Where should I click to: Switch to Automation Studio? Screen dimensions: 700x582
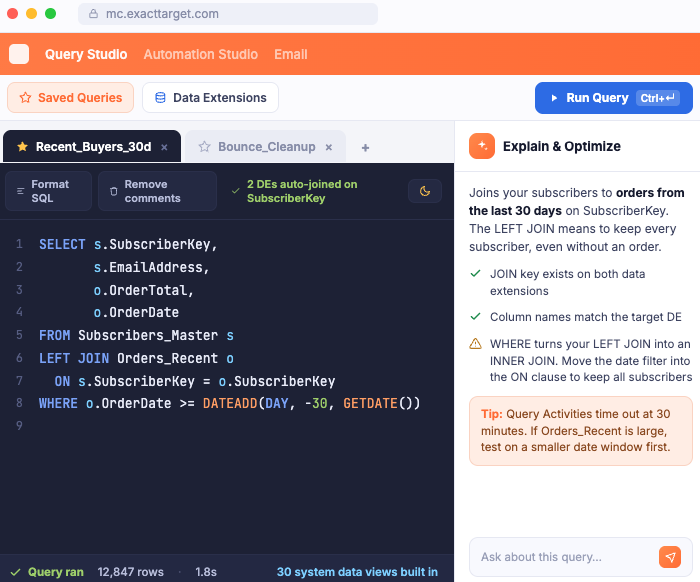pos(200,54)
